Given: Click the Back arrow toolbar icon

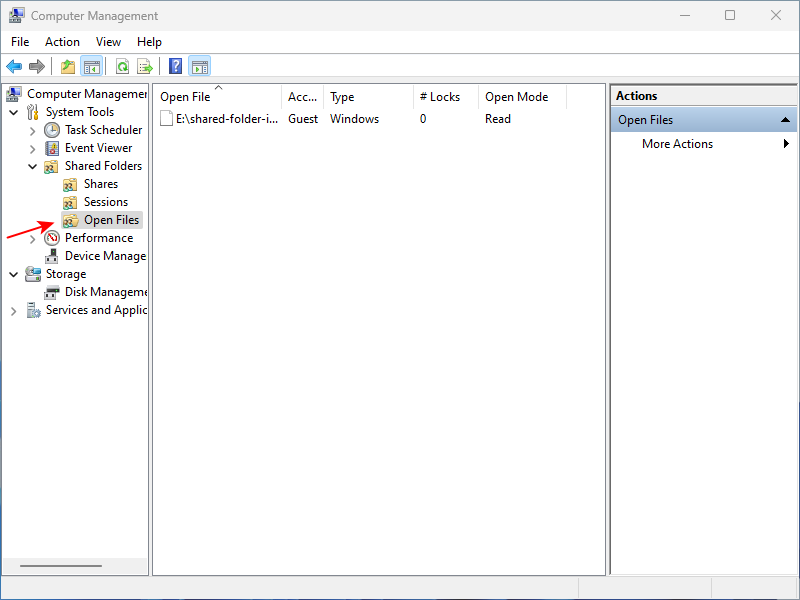Looking at the screenshot, I should (14, 66).
